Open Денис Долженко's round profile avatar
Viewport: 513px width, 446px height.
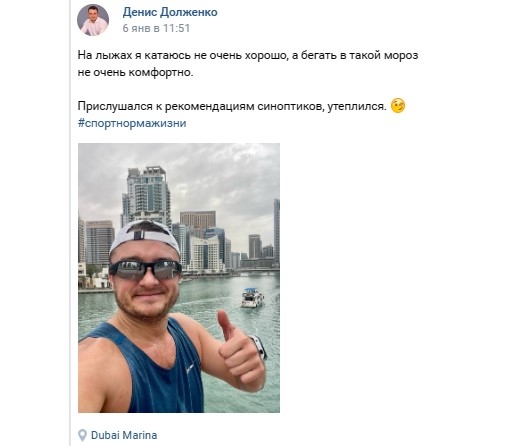coord(93,20)
